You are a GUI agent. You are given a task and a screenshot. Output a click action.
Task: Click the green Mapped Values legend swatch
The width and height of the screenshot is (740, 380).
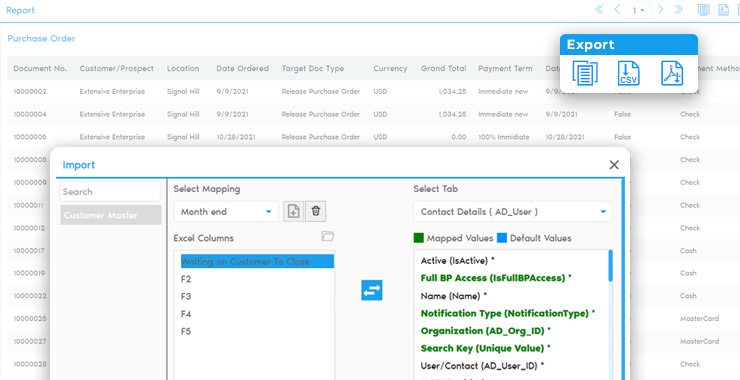tap(419, 238)
